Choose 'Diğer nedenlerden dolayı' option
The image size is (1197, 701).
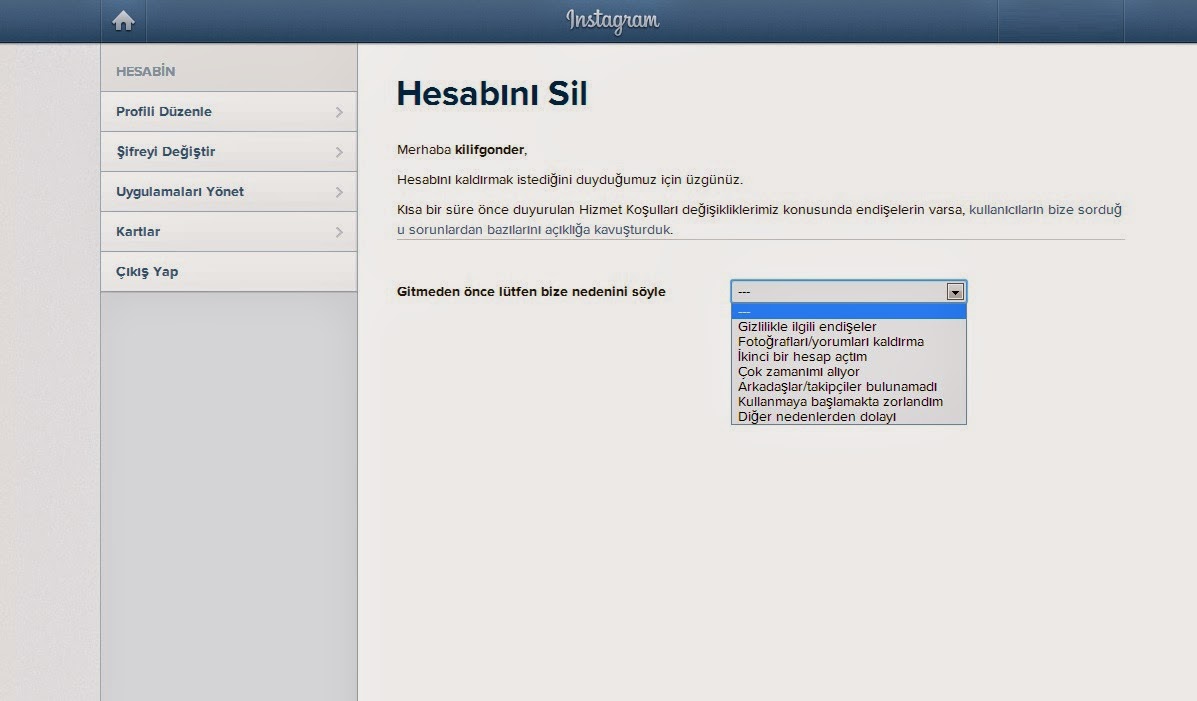[848, 417]
